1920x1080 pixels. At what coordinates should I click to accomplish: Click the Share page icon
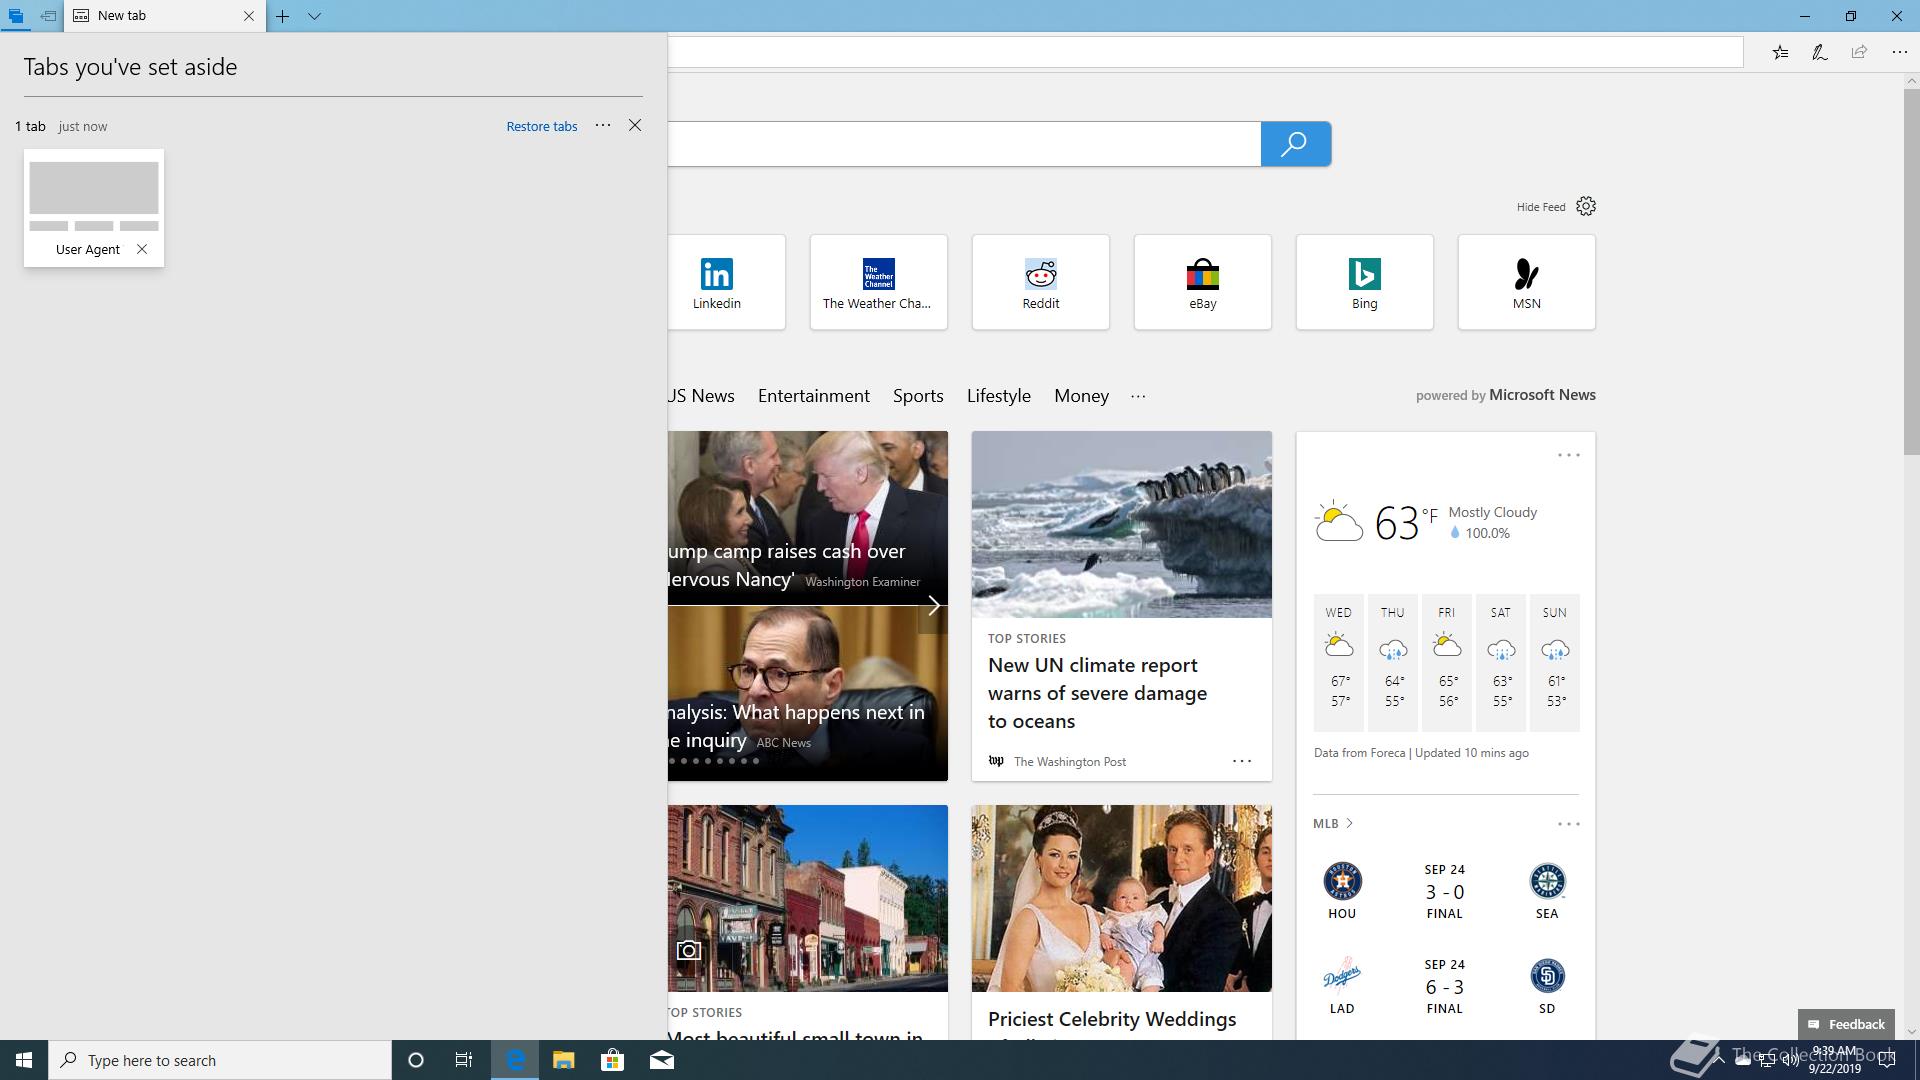pyautogui.click(x=1859, y=52)
